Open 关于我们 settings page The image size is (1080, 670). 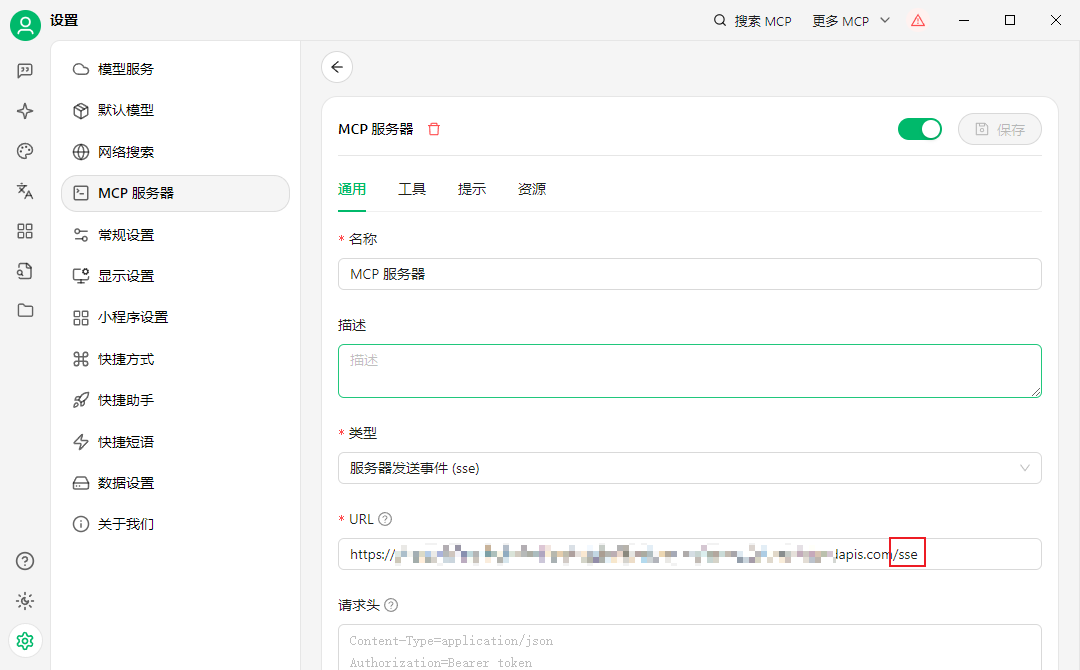coord(176,524)
